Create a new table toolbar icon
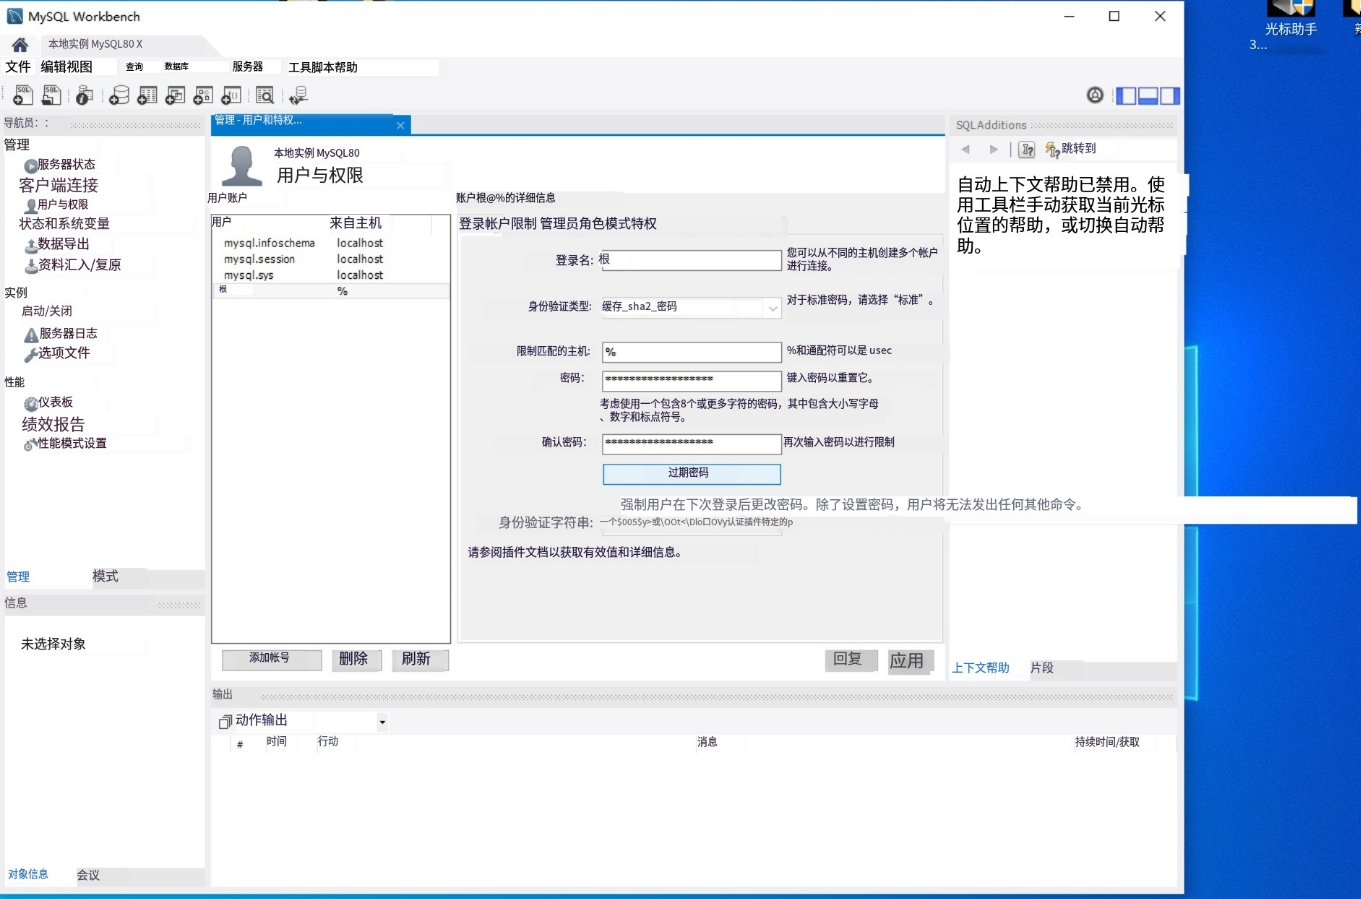Image resolution: width=1361 pixels, height=899 pixels. coord(147,95)
